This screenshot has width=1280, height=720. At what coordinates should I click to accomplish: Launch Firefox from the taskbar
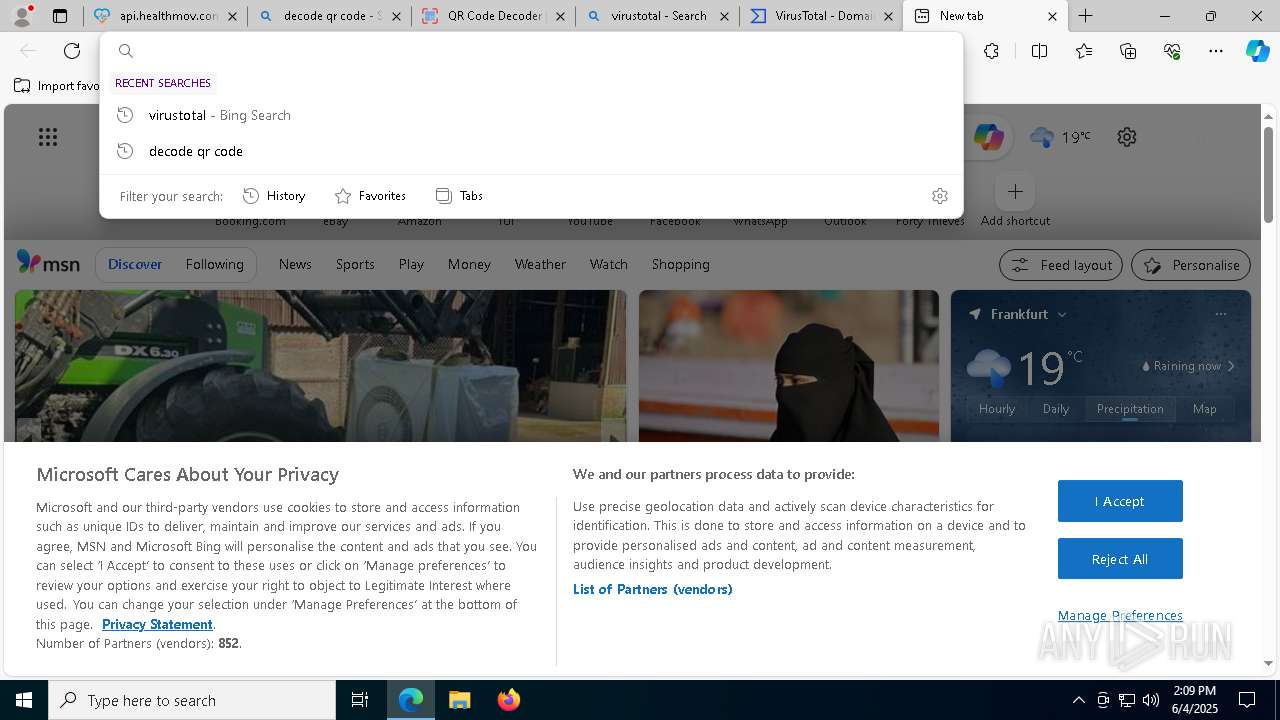[508, 700]
